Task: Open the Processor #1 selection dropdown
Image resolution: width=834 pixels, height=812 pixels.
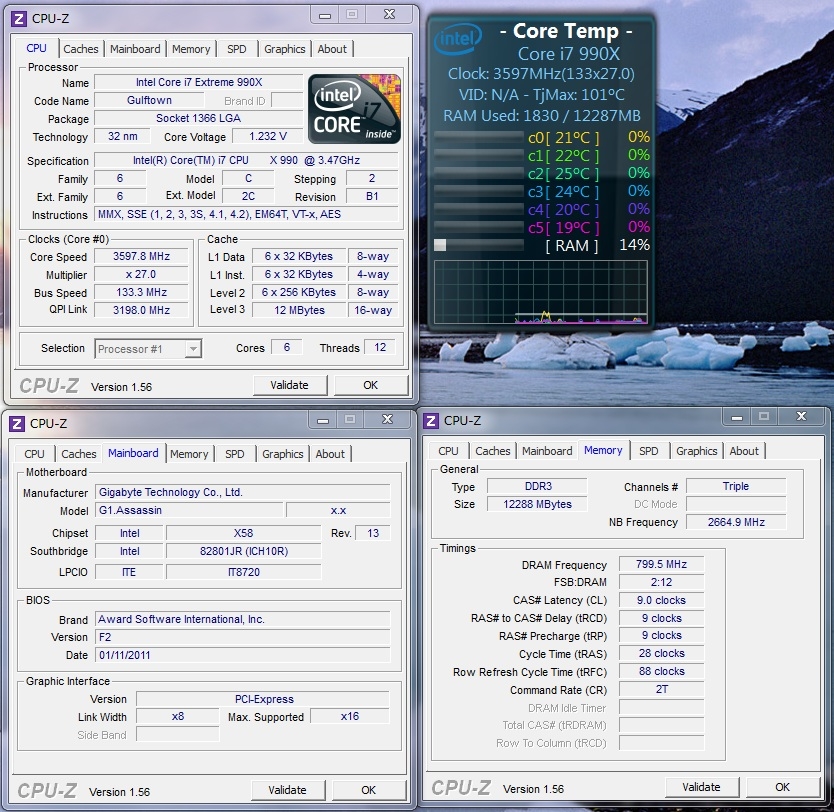Action: click(148, 349)
